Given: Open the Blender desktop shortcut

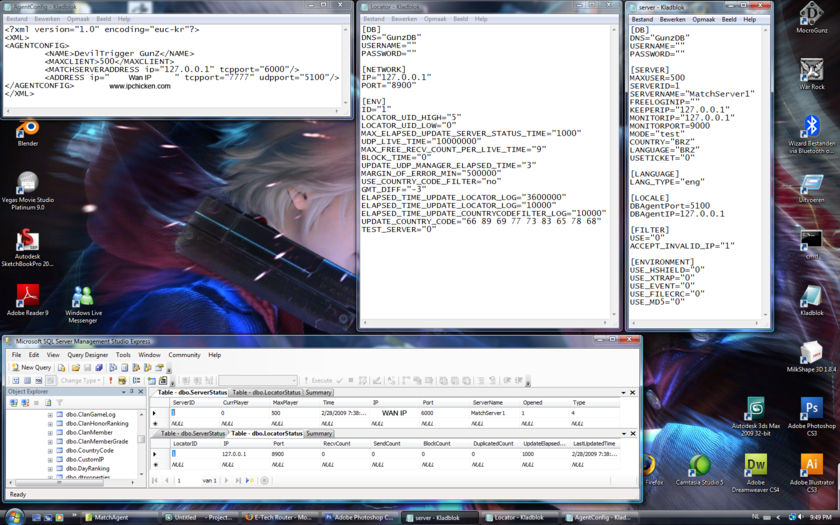Looking at the screenshot, I should 27,129.
